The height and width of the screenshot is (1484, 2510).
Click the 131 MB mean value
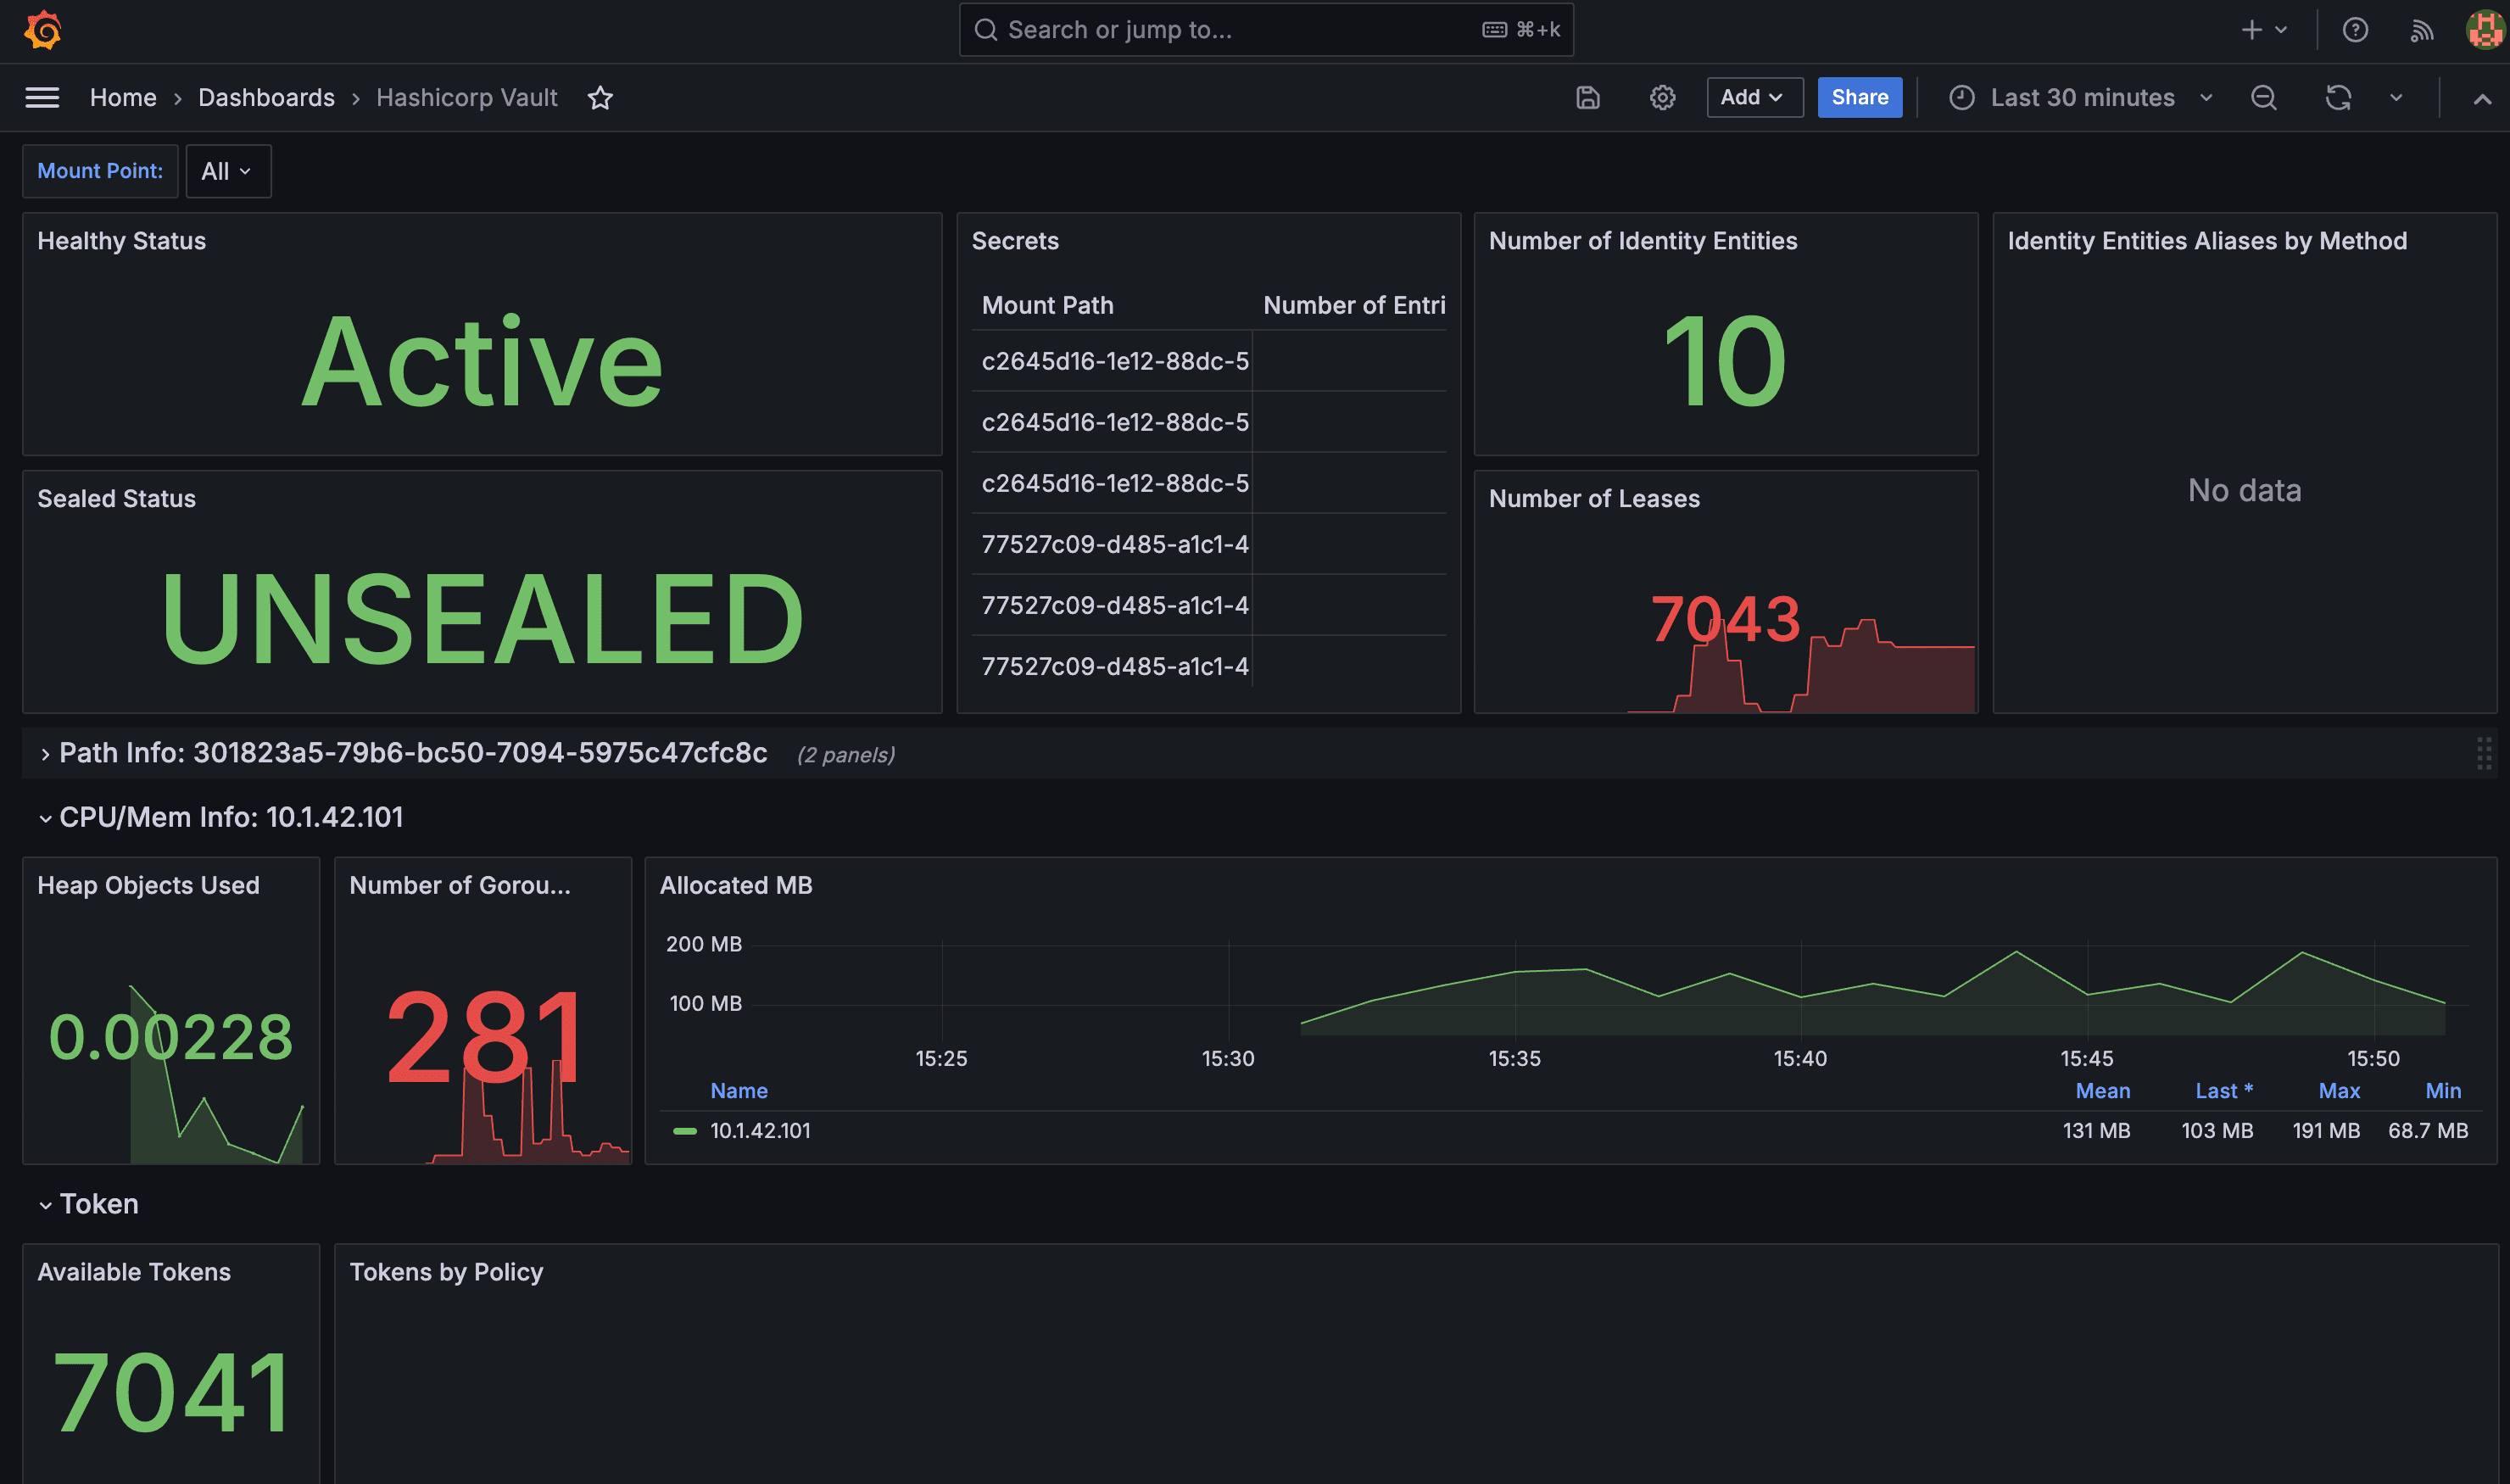(2096, 1131)
